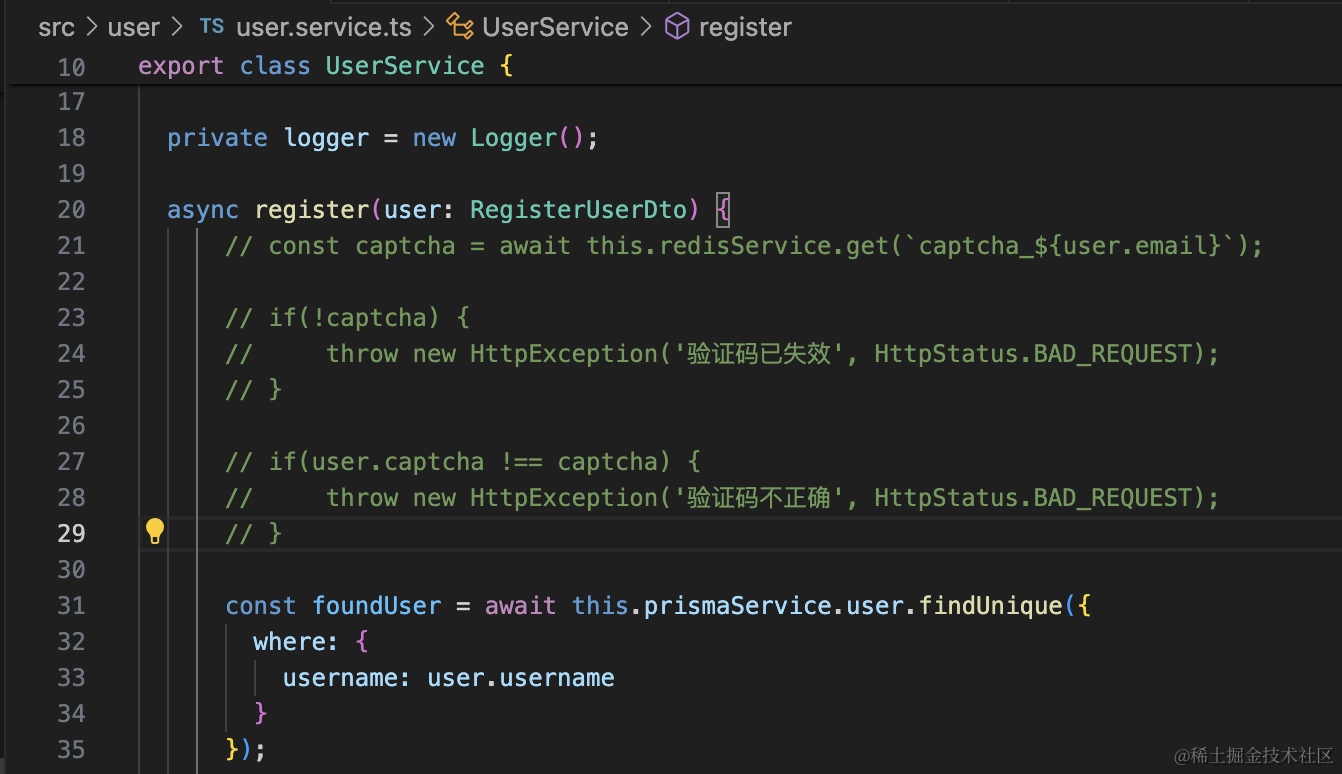This screenshot has width=1342, height=774.
Task: Select line 20 via its line number
Action: tap(71, 210)
